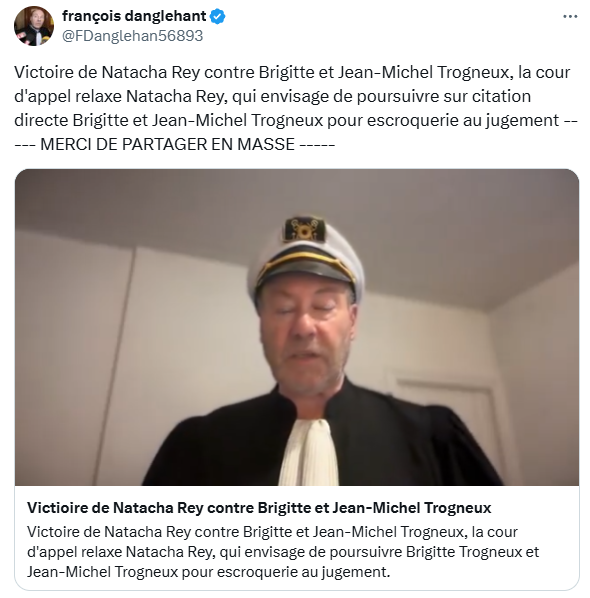Viewport: 590px width, 598px height.
Task: Open the round profile avatar picture
Action: (34, 26)
